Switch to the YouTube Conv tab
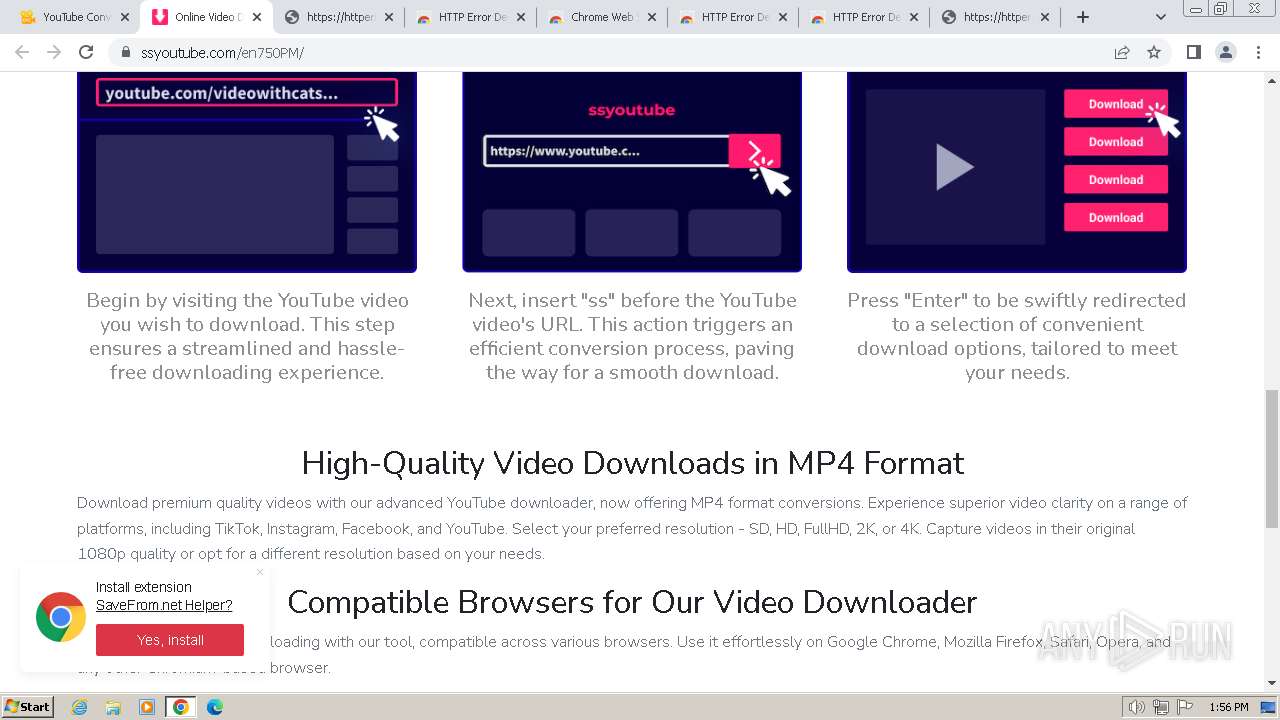Screen dimensions: 1280x720 pyautogui.click(x=66, y=17)
